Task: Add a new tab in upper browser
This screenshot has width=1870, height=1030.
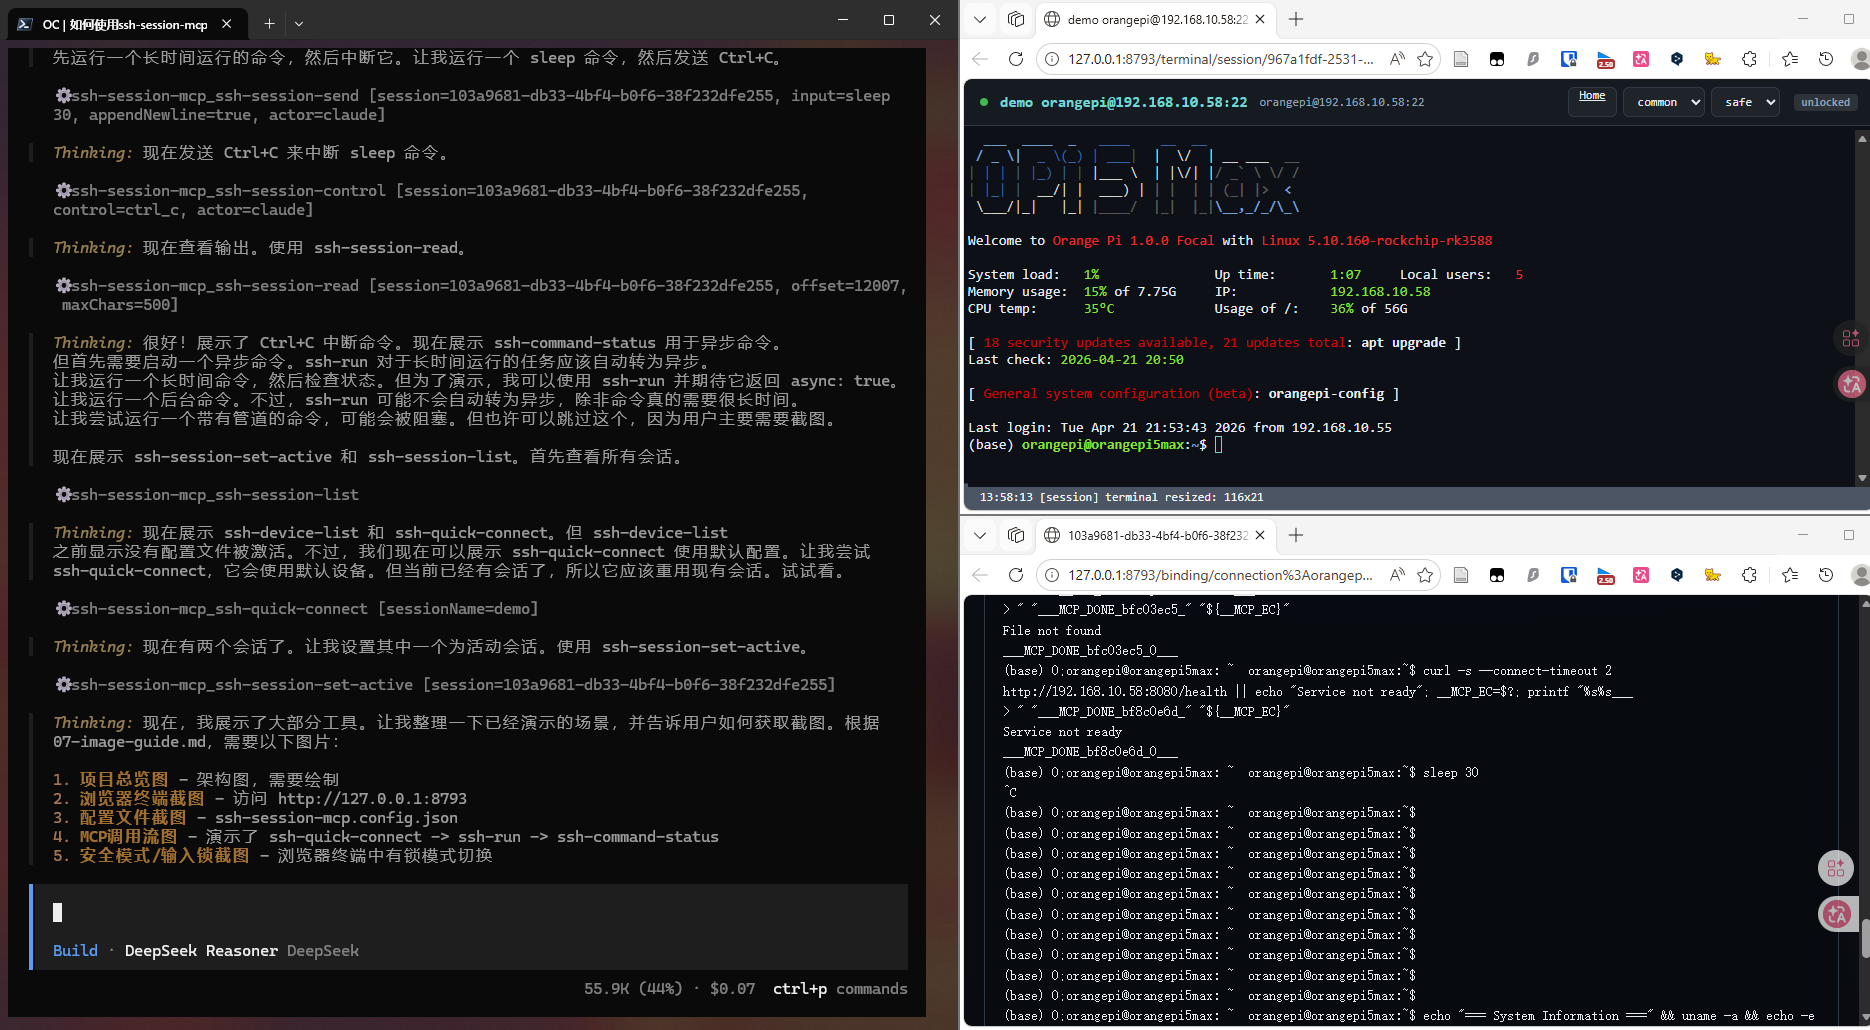Action: [1296, 19]
